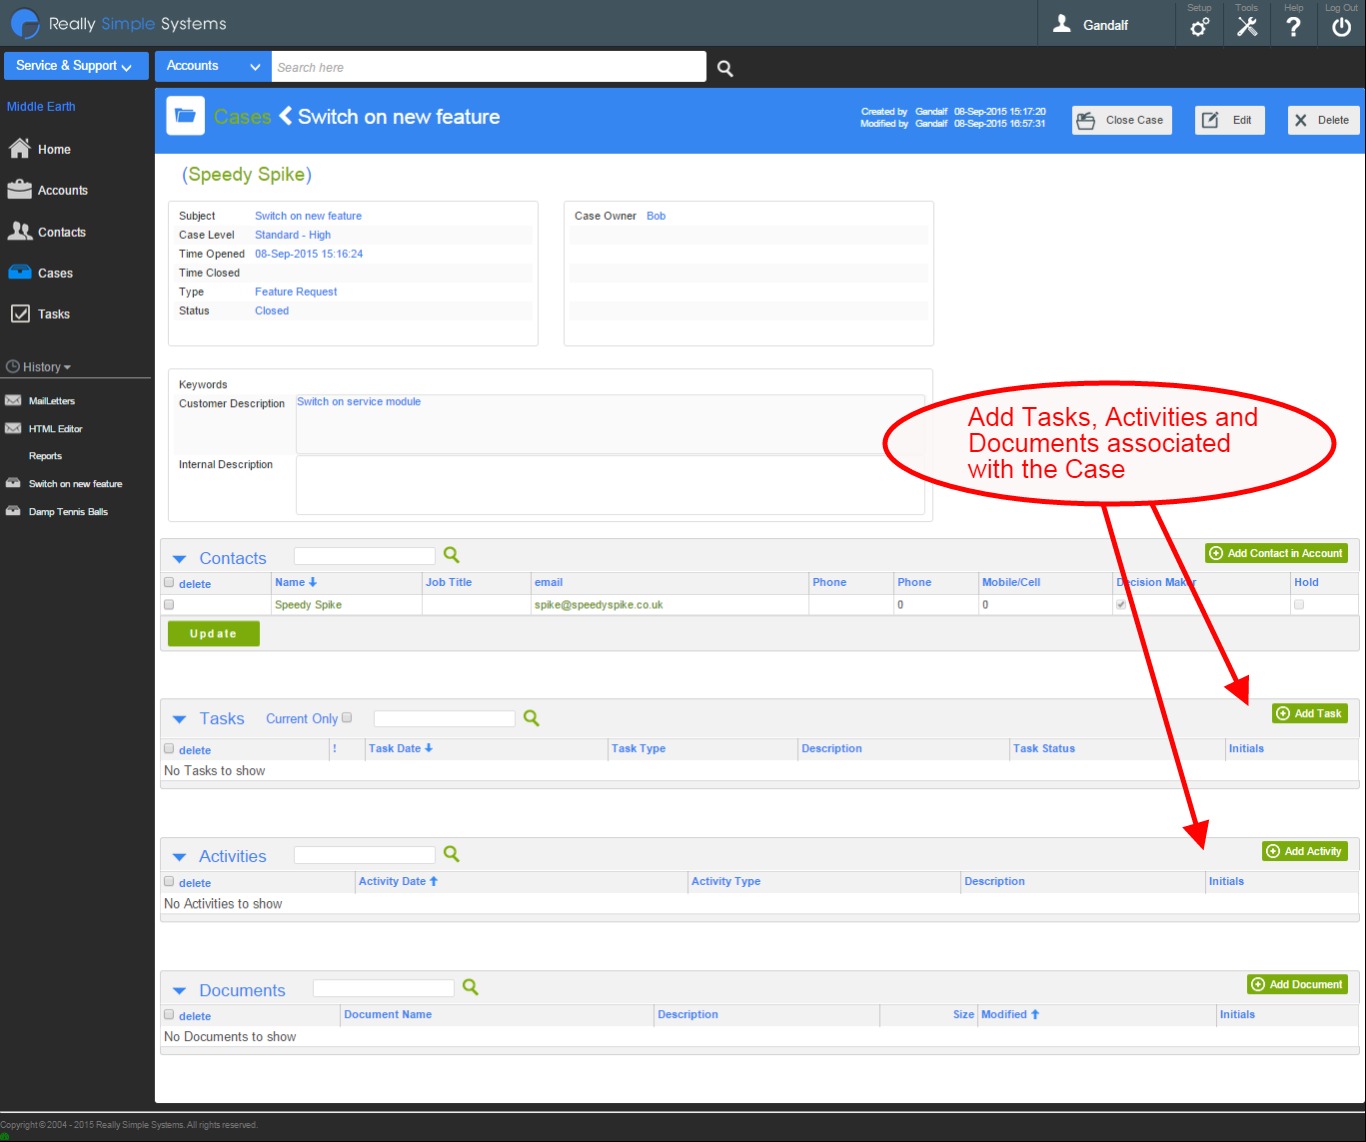Open Damp Tennis Balls history item
Viewport: 1366px width, 1142px height.
[68, 512]
